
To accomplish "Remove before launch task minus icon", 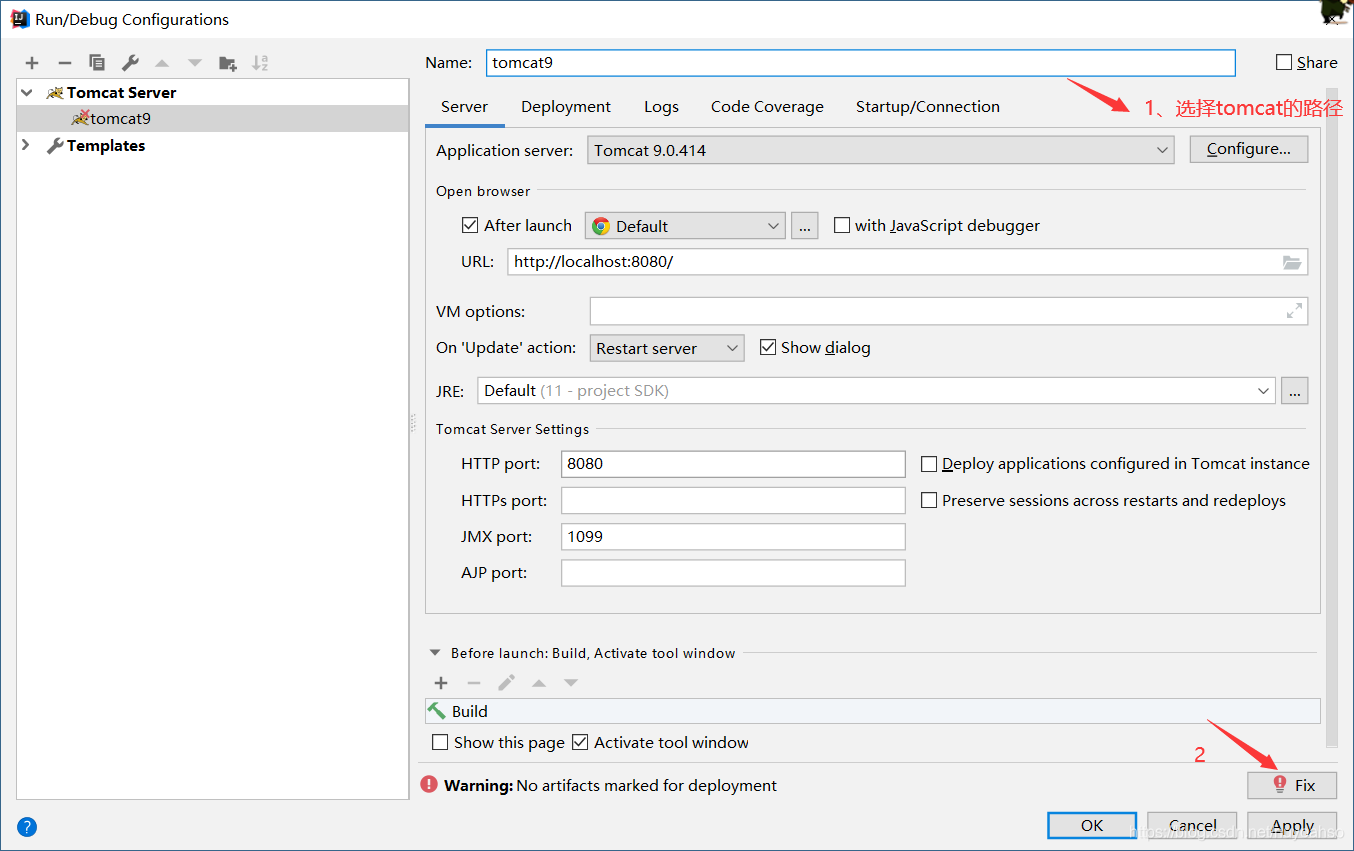I will [x=474, y=683].
